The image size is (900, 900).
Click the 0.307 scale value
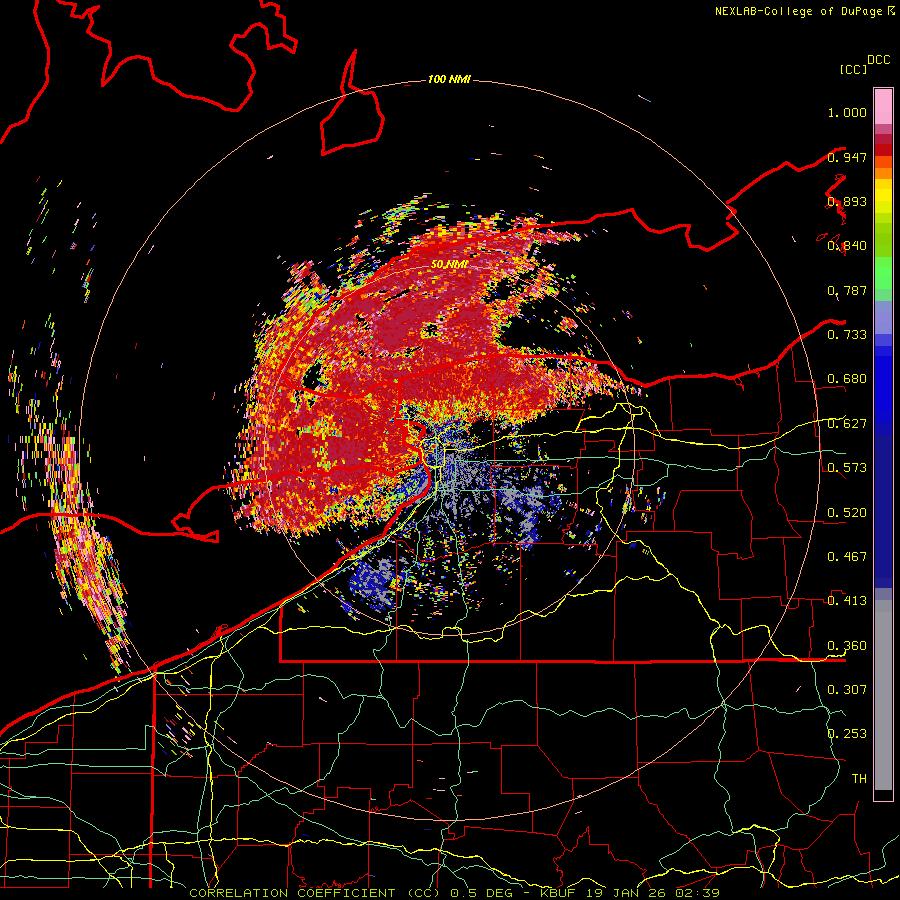[847, 690]
